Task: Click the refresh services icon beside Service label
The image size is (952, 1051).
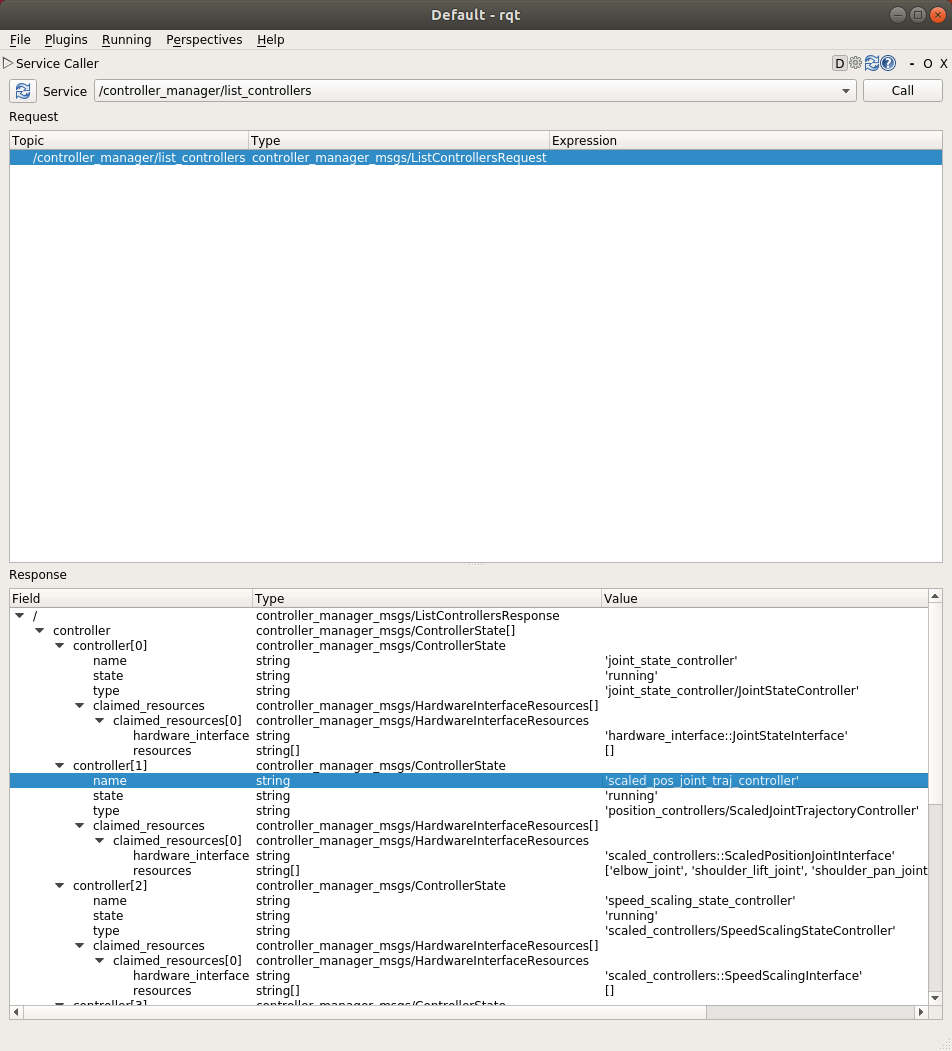Action: (23, 90)
